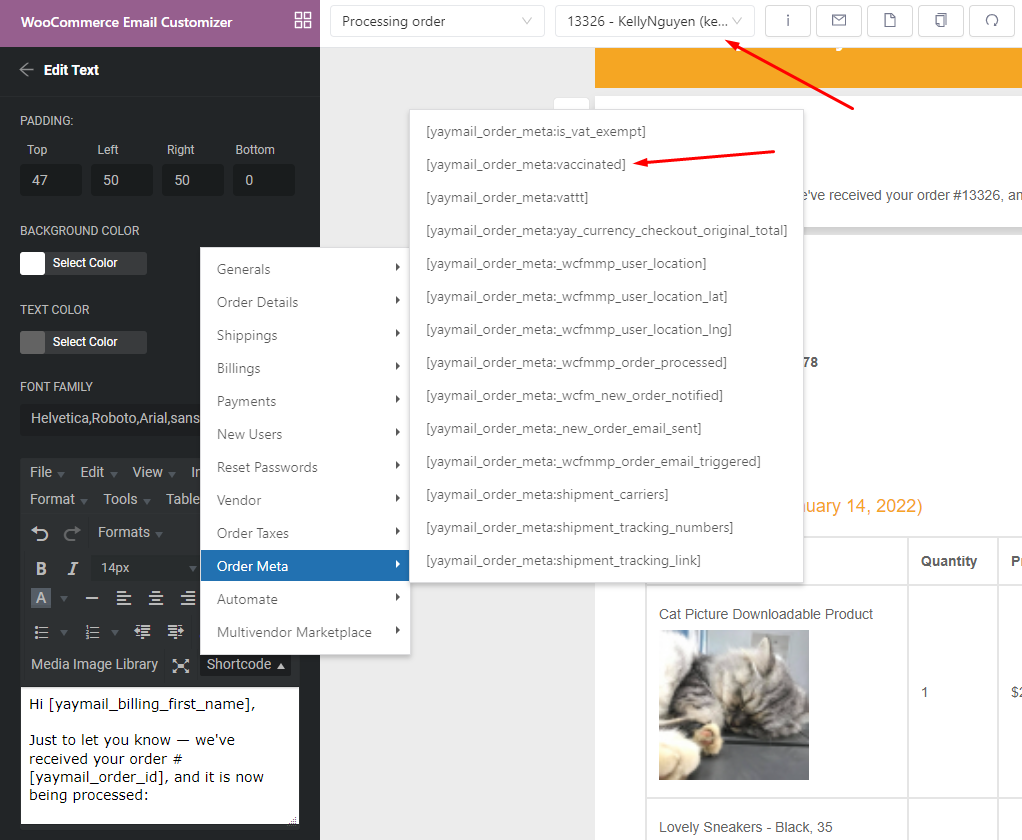Viewport: 1022px width, 840px height.
Task: Open the grid menu icon in header
Action: click(x=302, y=21)
